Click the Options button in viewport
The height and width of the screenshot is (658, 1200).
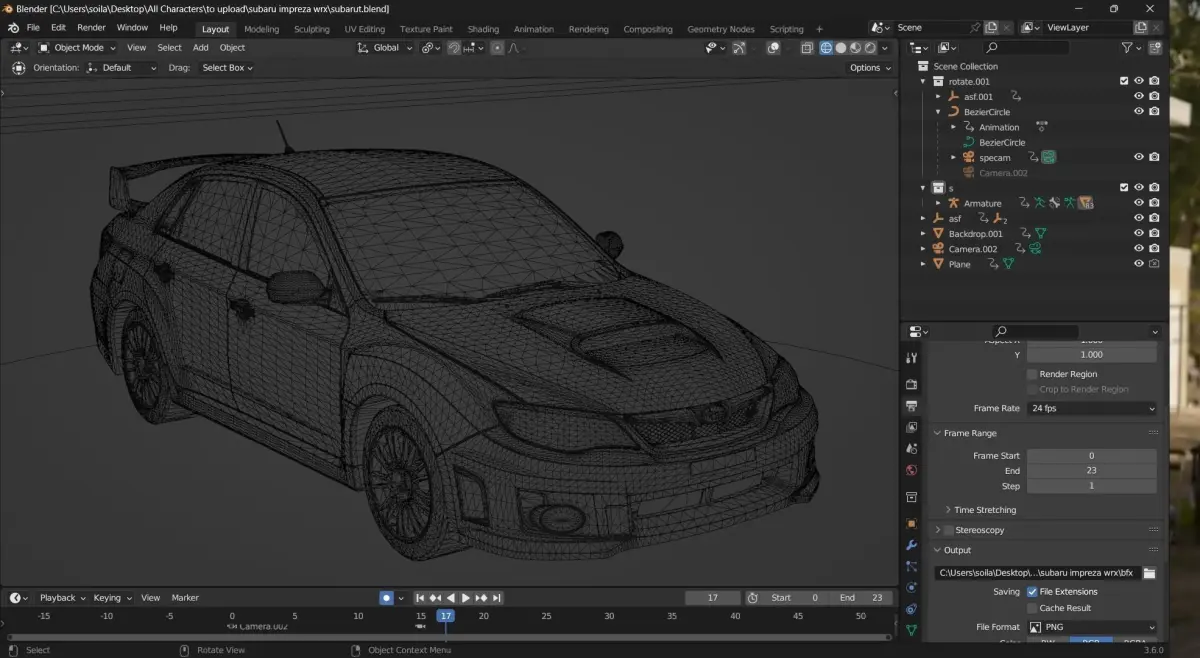(x=869, y=68)
